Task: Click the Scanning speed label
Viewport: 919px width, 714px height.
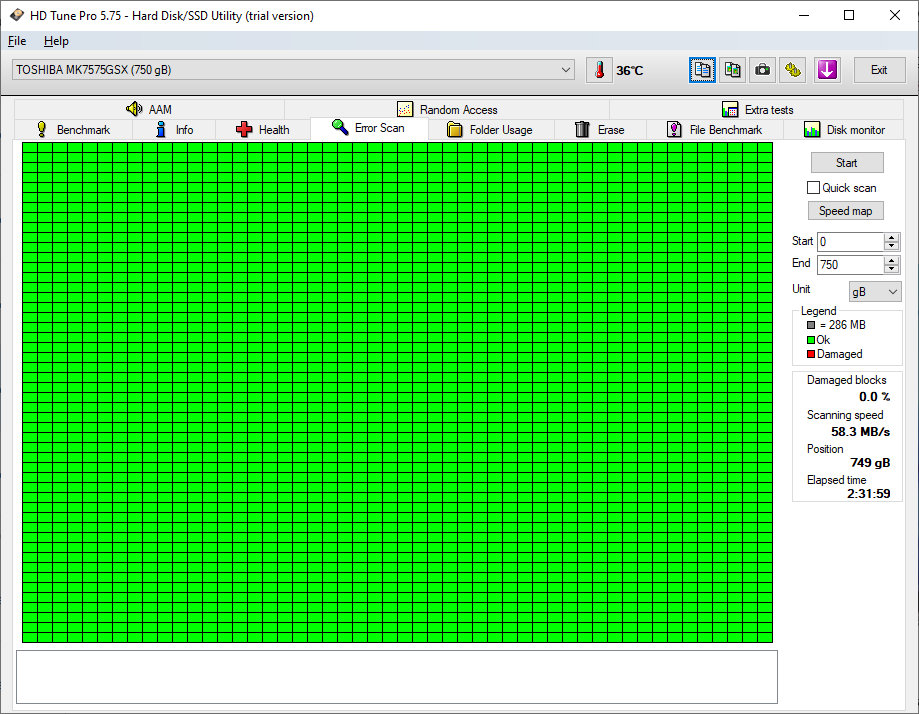Action: tap(845, 415)
